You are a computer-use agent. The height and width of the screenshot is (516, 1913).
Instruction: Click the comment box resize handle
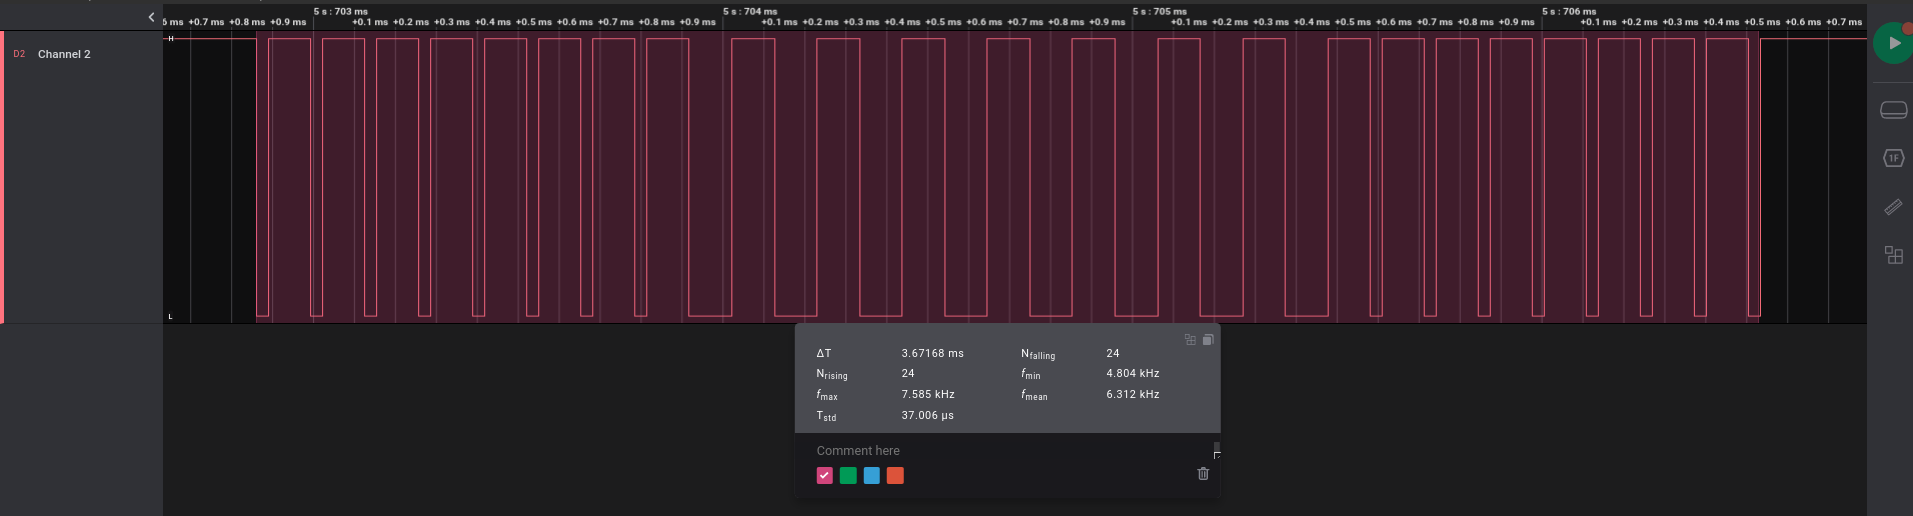[1216, 454]
